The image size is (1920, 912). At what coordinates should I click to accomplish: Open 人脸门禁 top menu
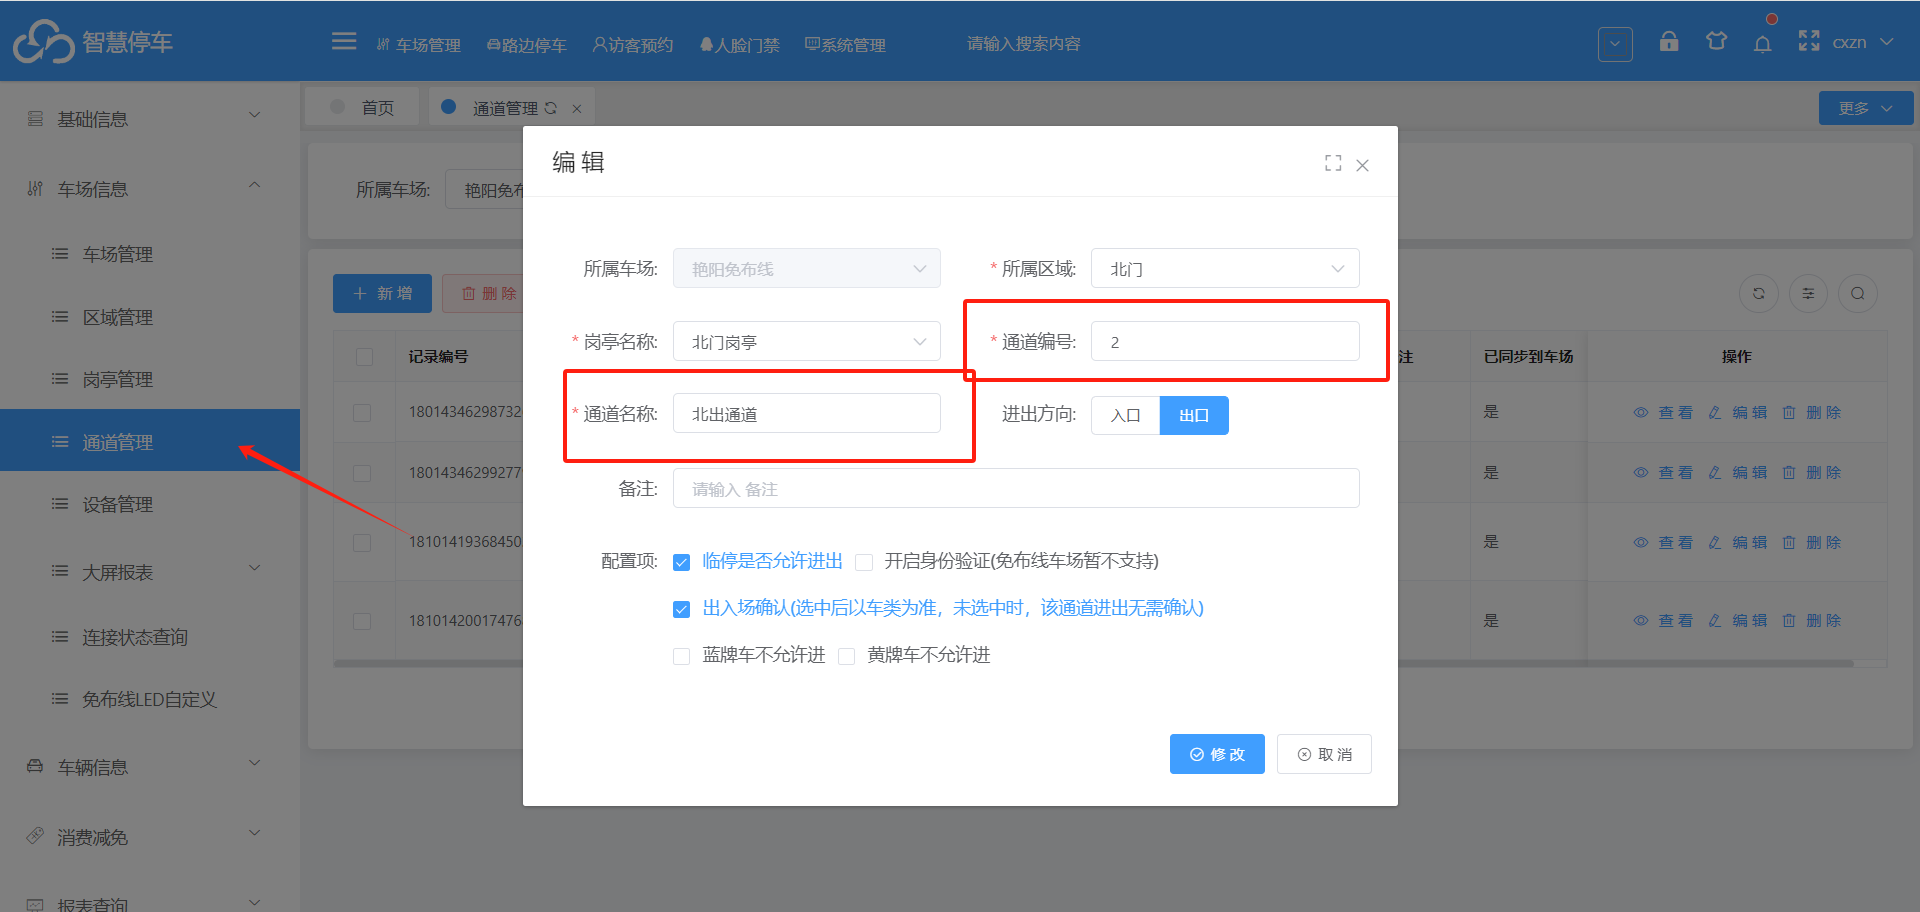[x=739, y=44]
